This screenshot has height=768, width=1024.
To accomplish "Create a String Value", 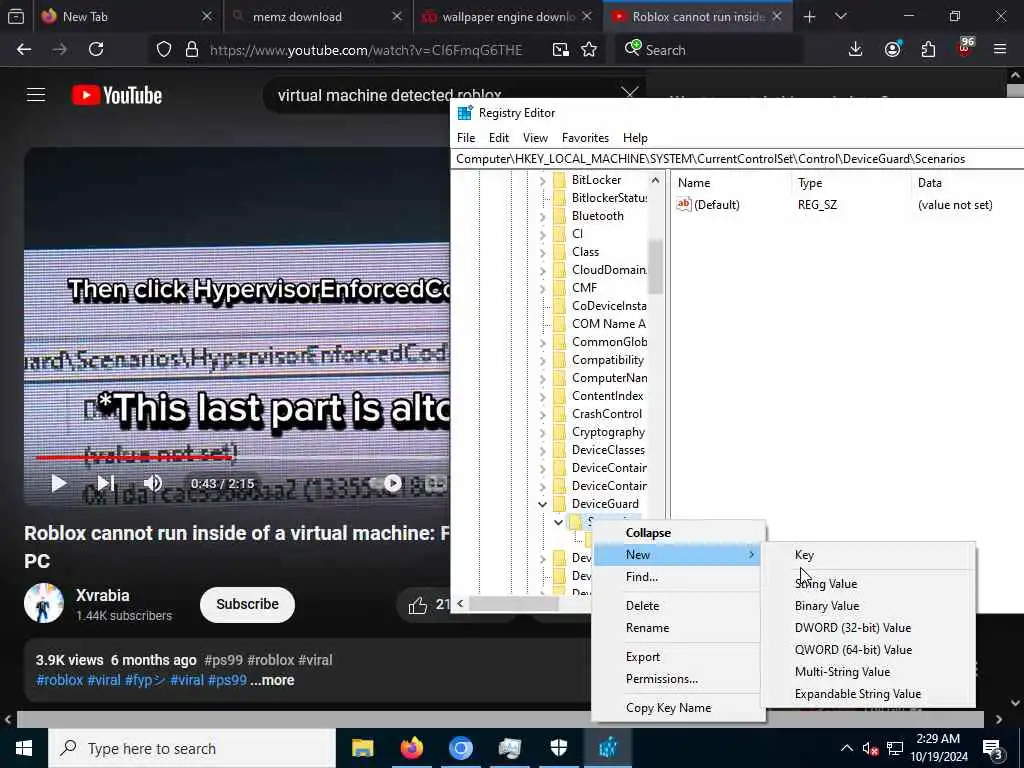I will pyautogui.click(x=869, y=584).
